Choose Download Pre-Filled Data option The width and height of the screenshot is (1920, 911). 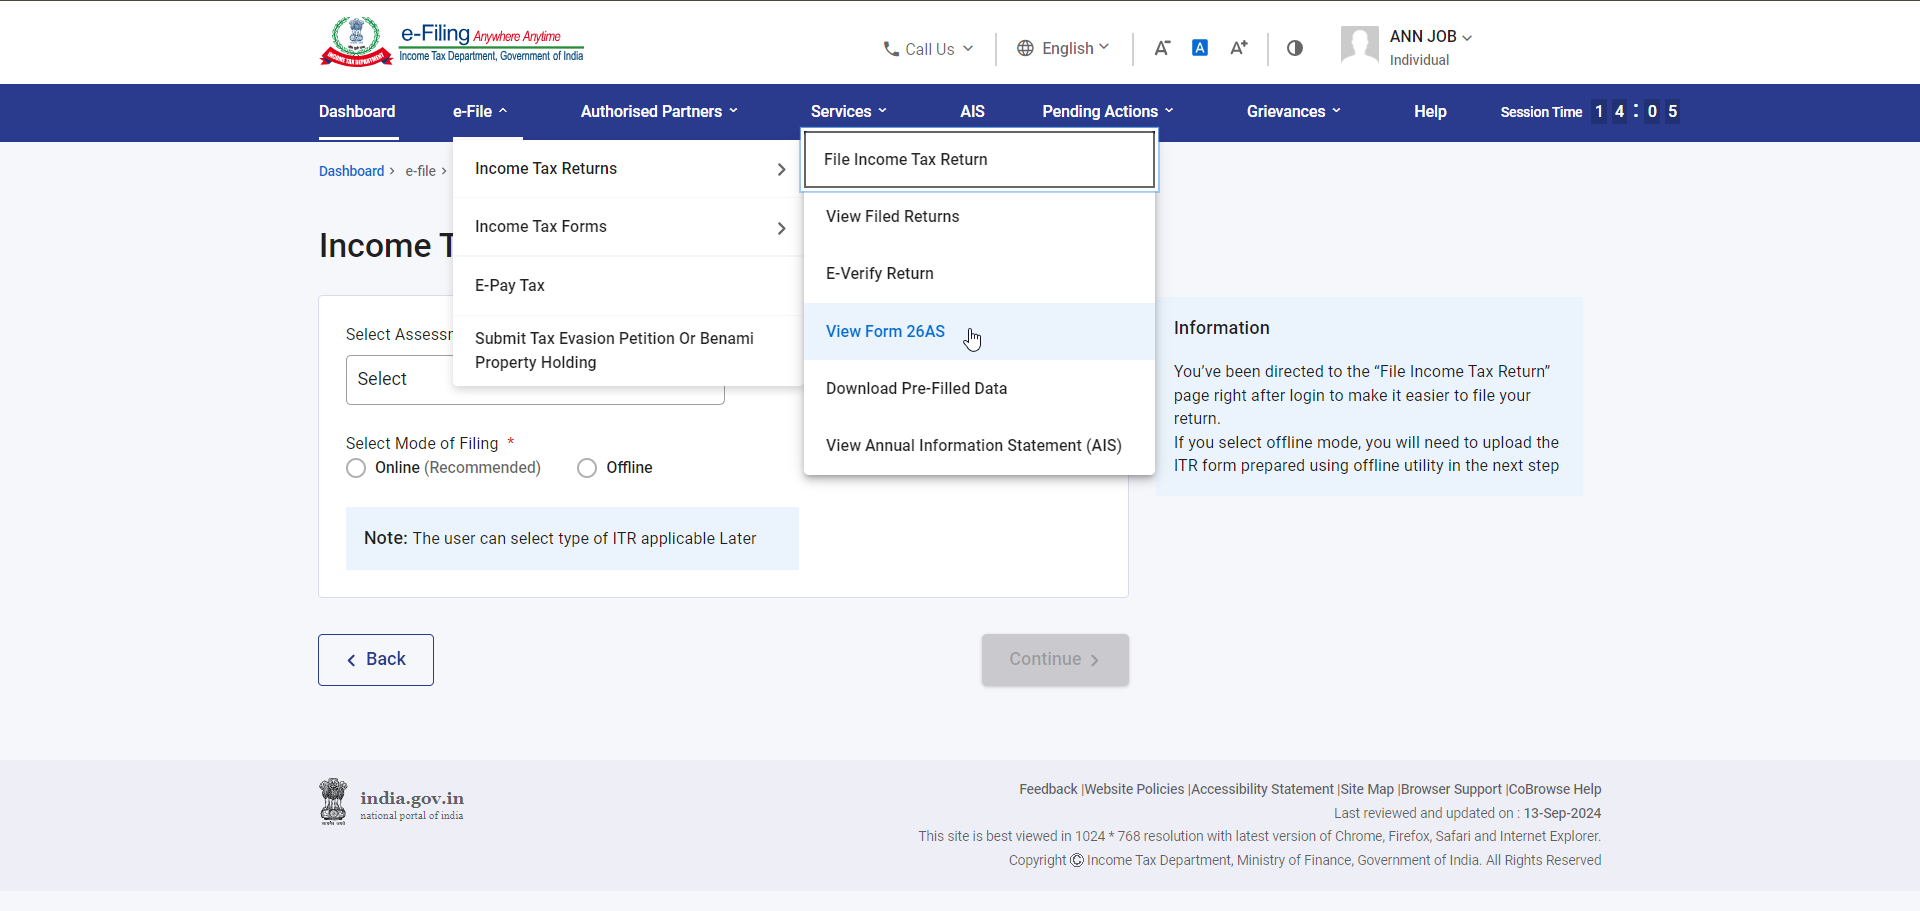point(916,388)
